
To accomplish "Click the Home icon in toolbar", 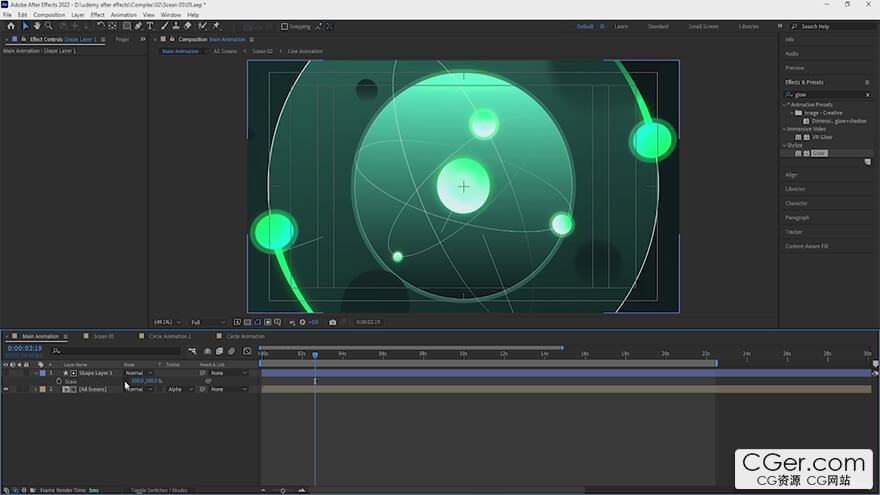I will click(11, 26).
